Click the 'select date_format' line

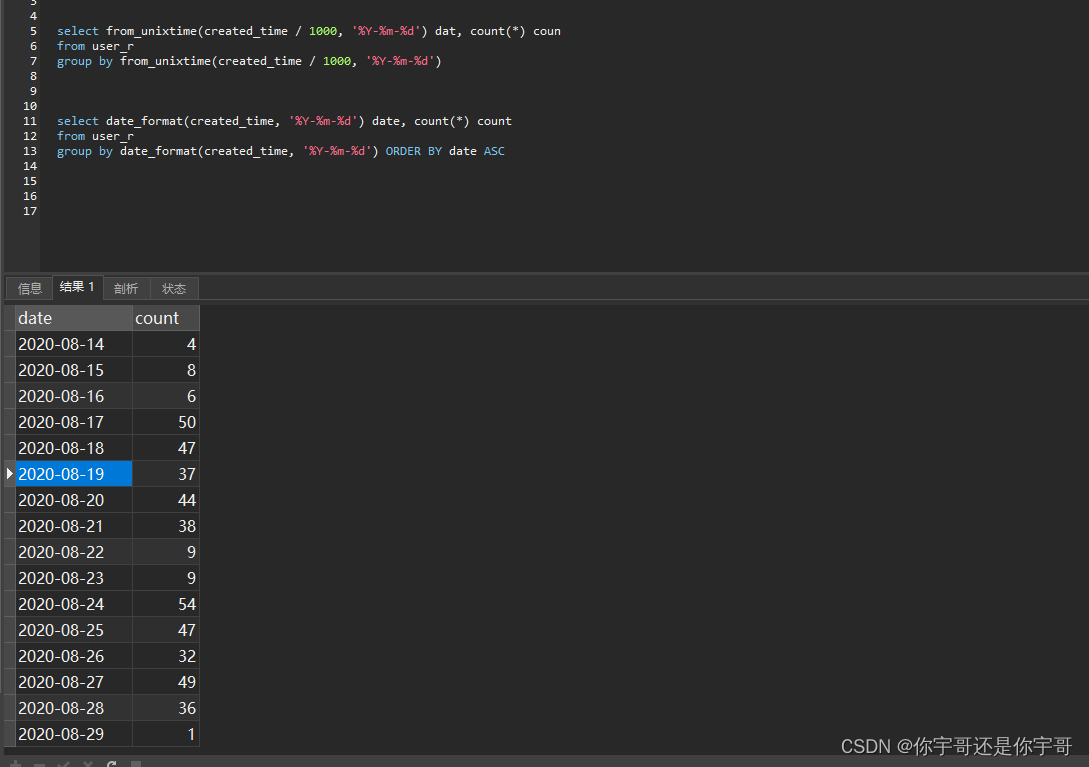click(284, 122)
